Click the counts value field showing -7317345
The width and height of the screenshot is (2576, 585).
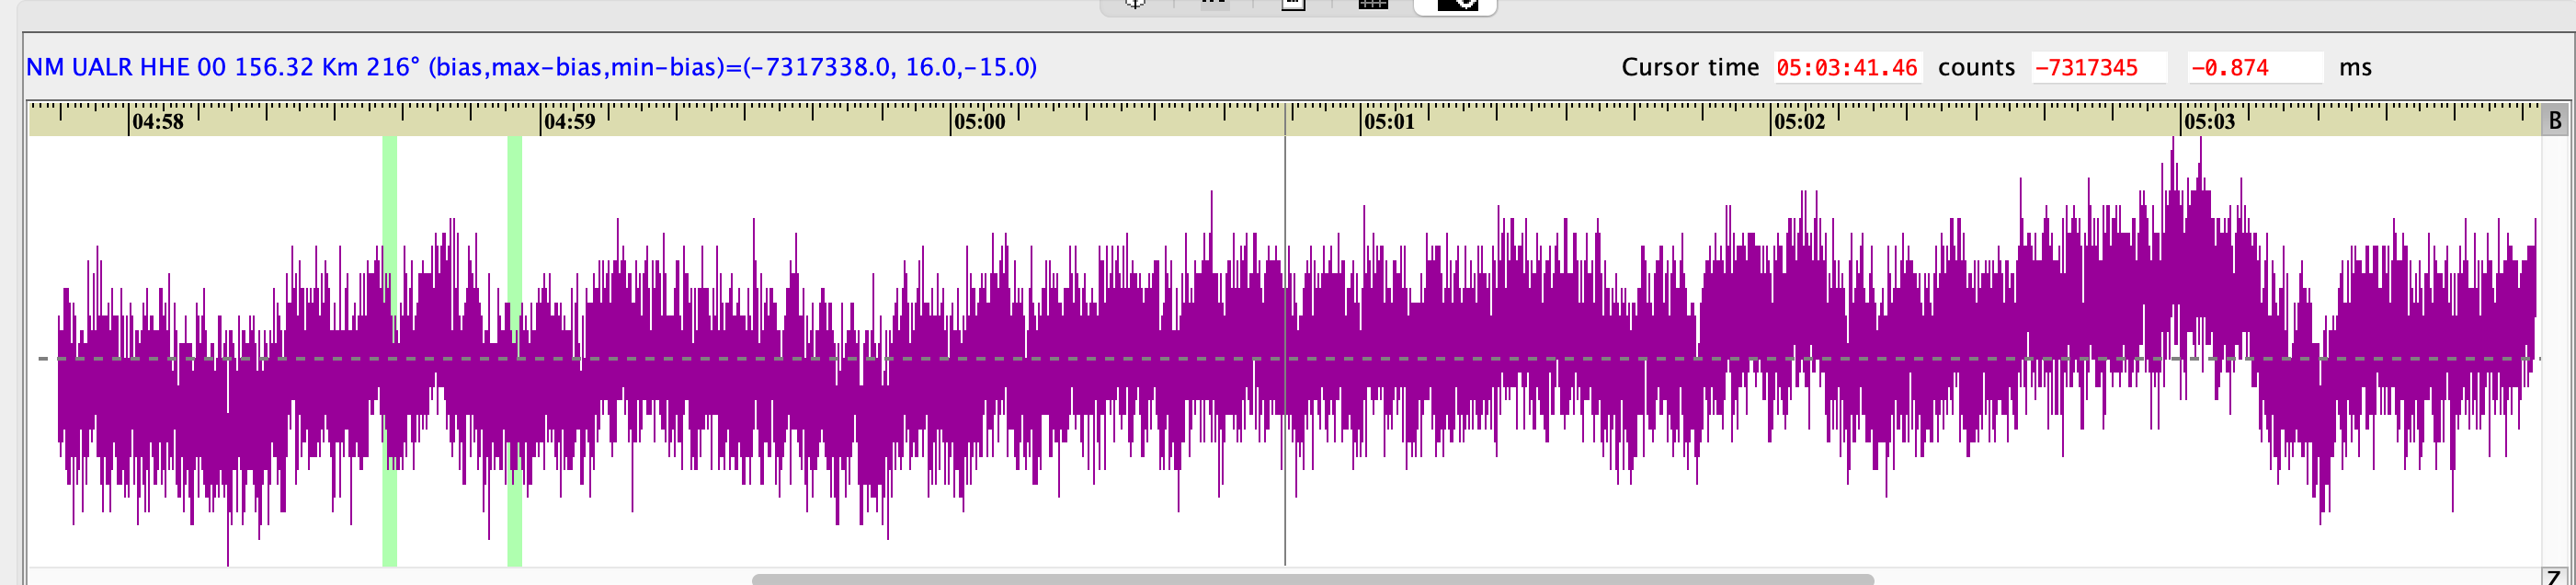[2098, 68]
